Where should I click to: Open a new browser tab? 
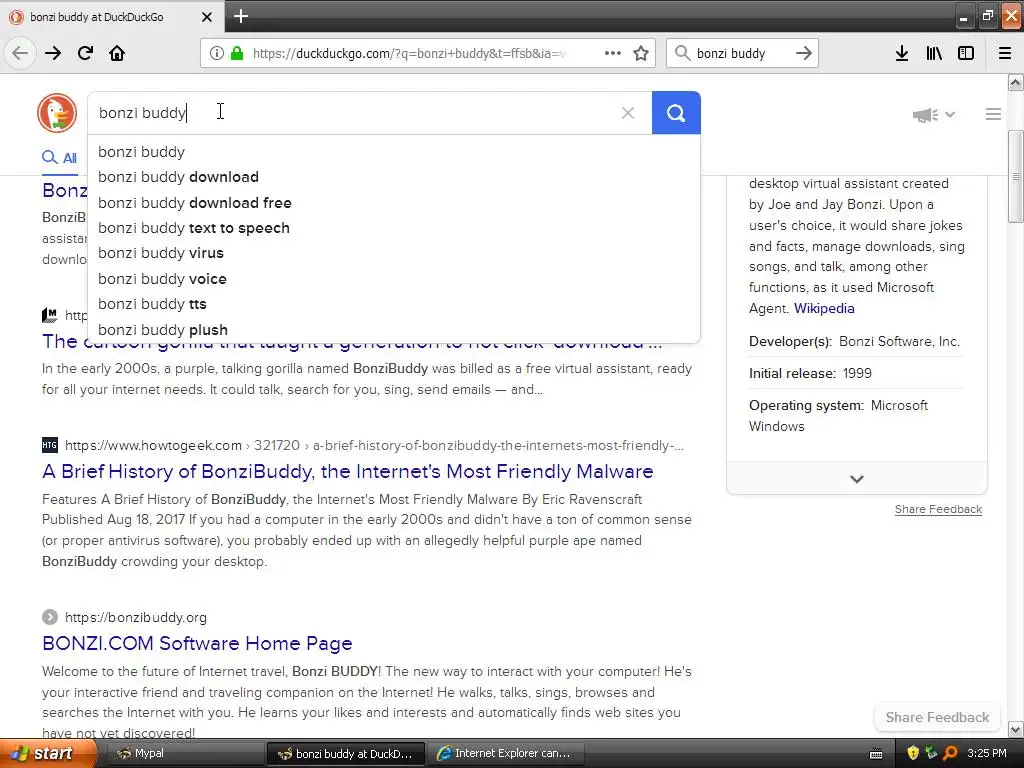point(241,16)
